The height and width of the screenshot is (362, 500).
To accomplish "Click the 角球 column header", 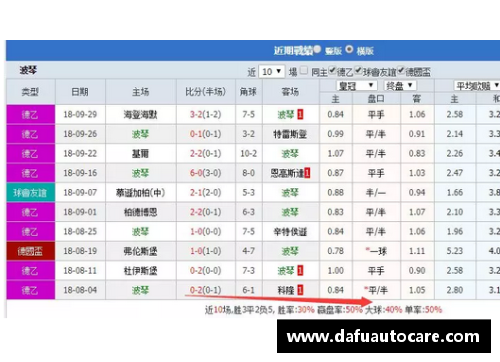I will 249,92.
